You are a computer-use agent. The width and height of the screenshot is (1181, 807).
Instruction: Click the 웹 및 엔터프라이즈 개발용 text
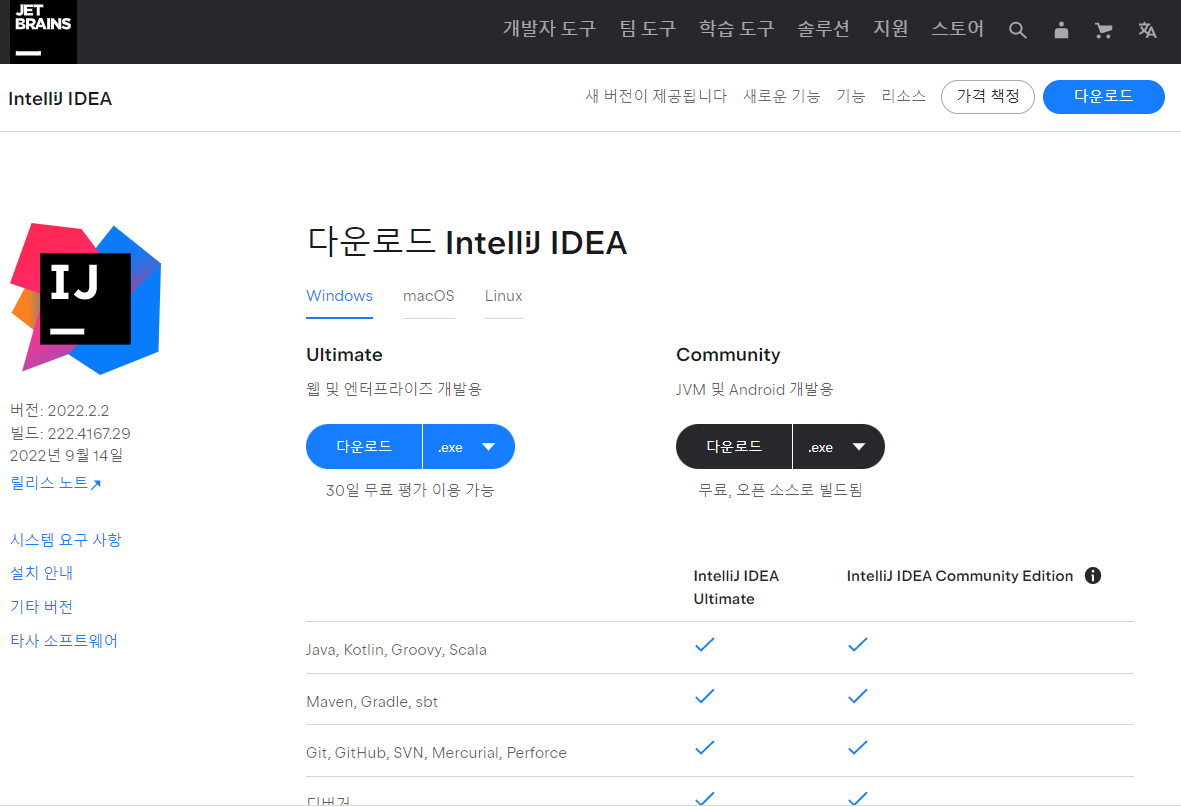[394, 389]
